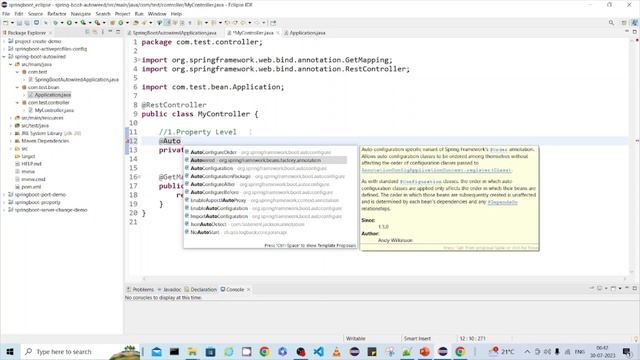Click AnnotationConfigApplicationContext register link
The width and height of the screenshot is (640, 360).
[x=436, y=171]
